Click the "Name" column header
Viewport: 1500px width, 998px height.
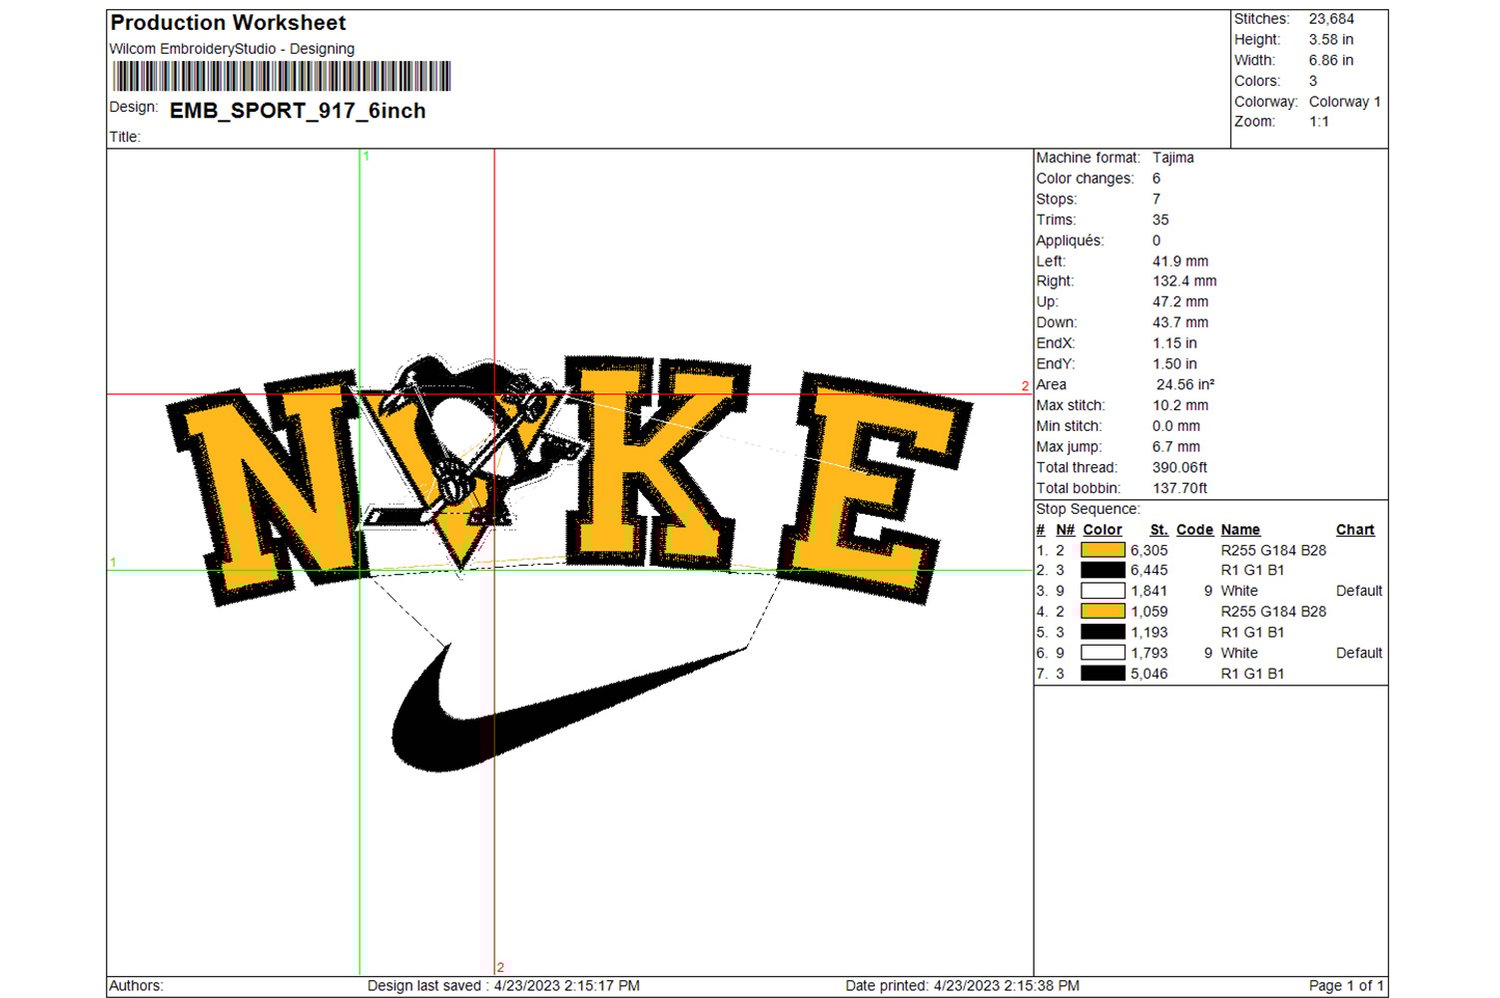[x=1240, y=530]
